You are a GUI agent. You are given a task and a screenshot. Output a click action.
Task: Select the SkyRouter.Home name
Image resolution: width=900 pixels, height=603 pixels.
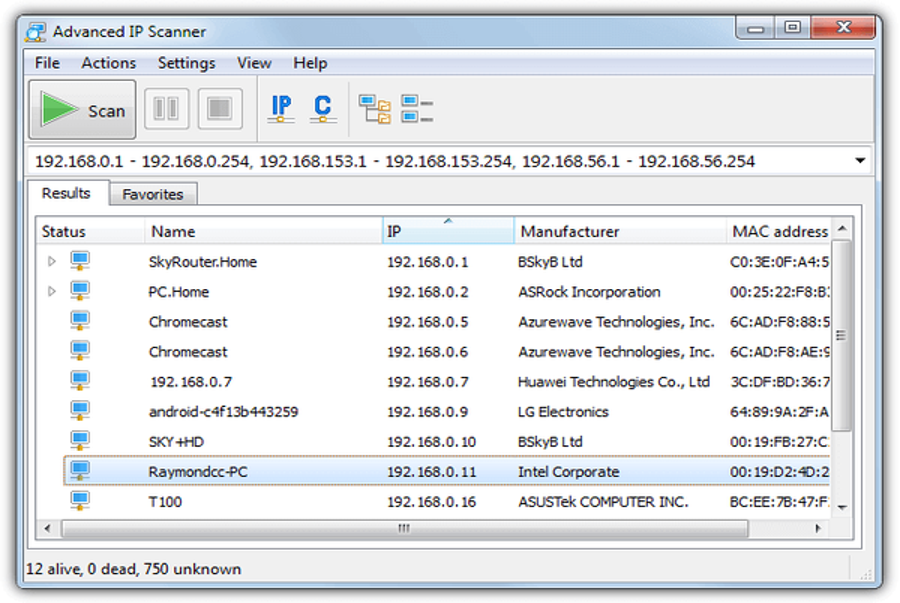203,262
